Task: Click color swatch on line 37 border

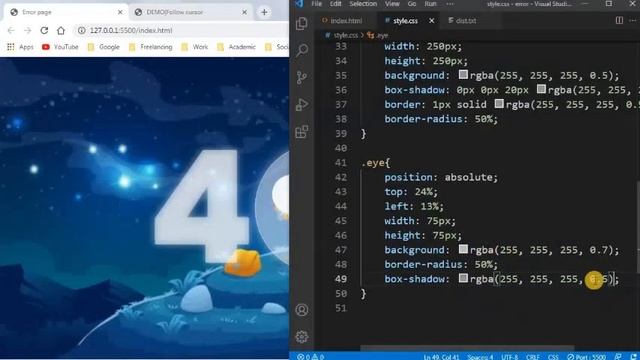Action: (x=499, y=104)
